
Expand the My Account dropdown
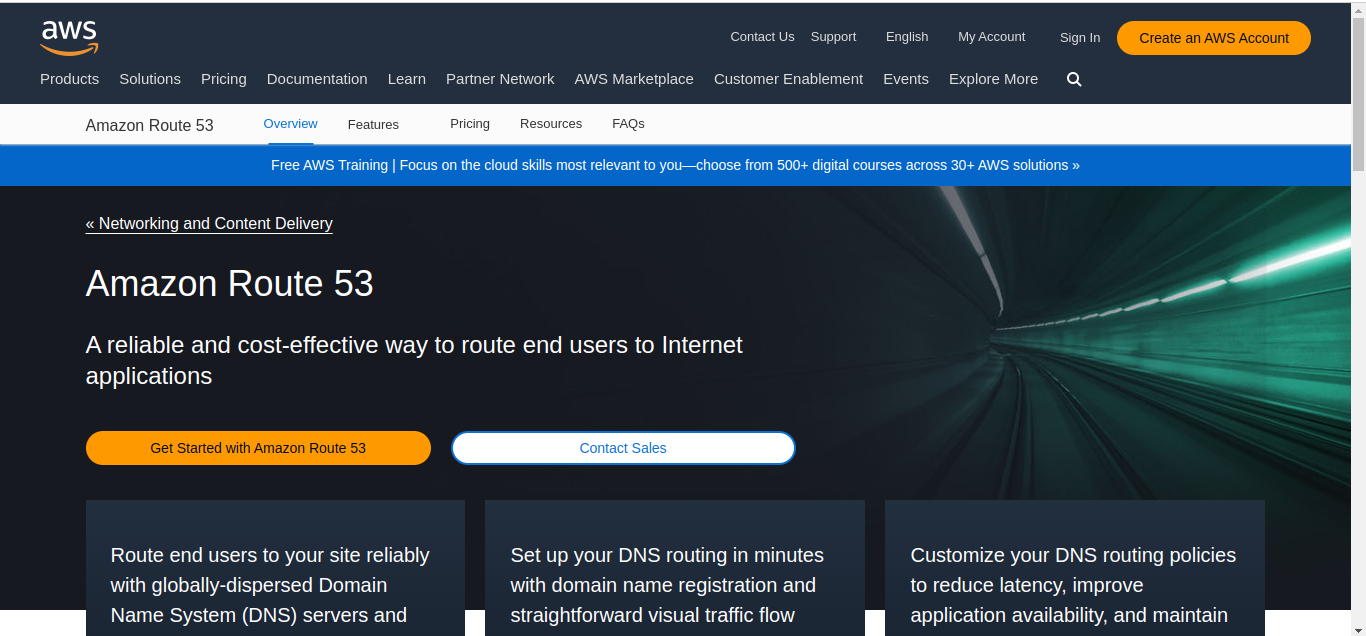[x=991, y=37]
